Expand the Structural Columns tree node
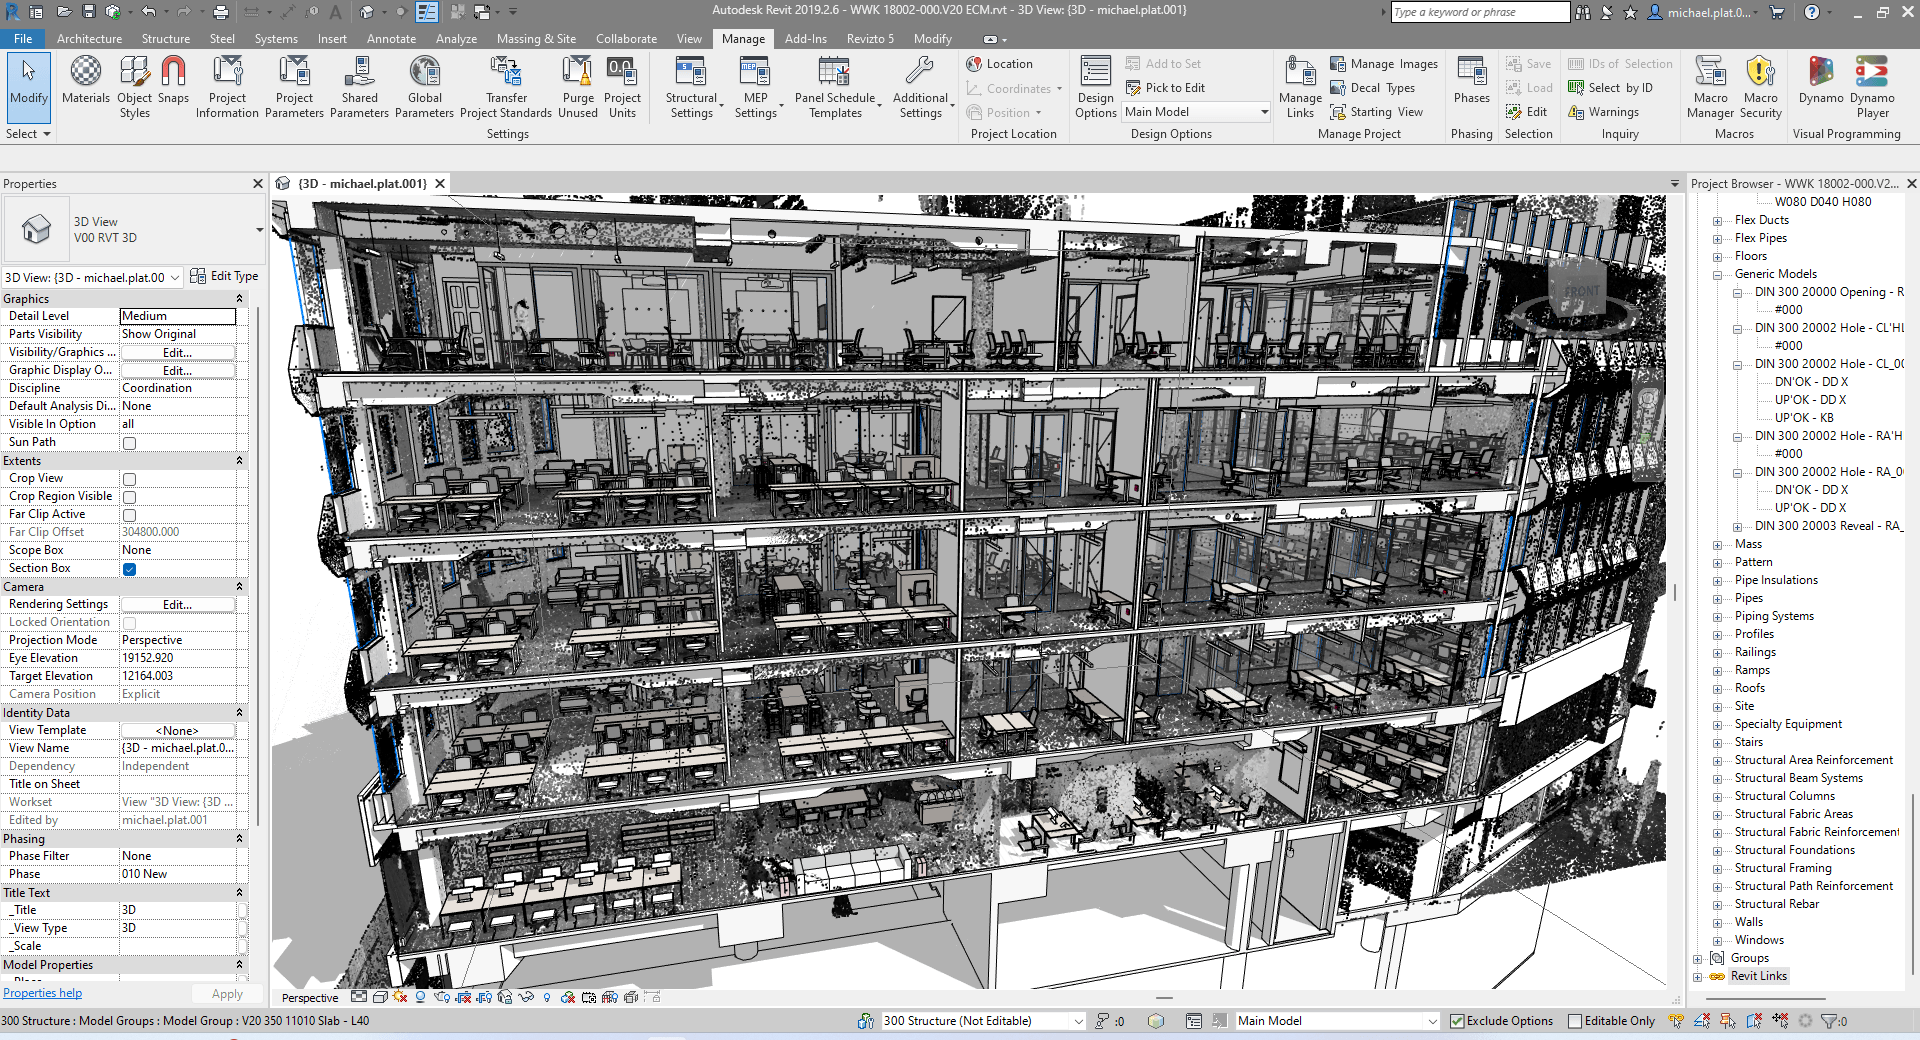Viewport: 1920px width, 1040px height. point(1717,797)
